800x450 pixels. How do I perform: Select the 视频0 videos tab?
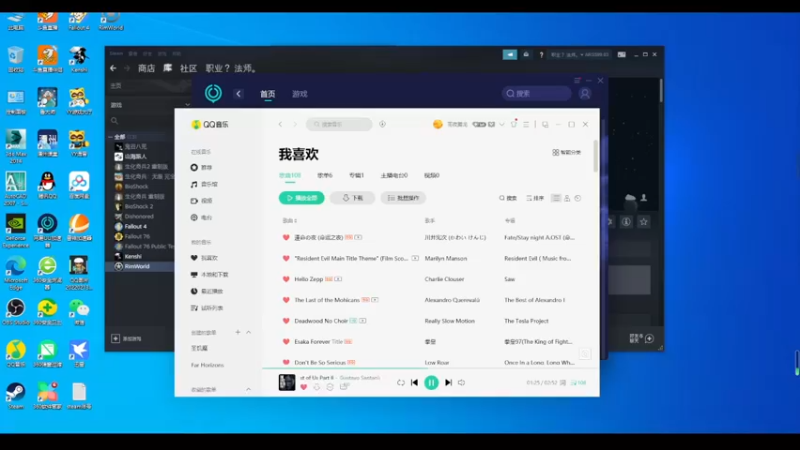point(432,175)
